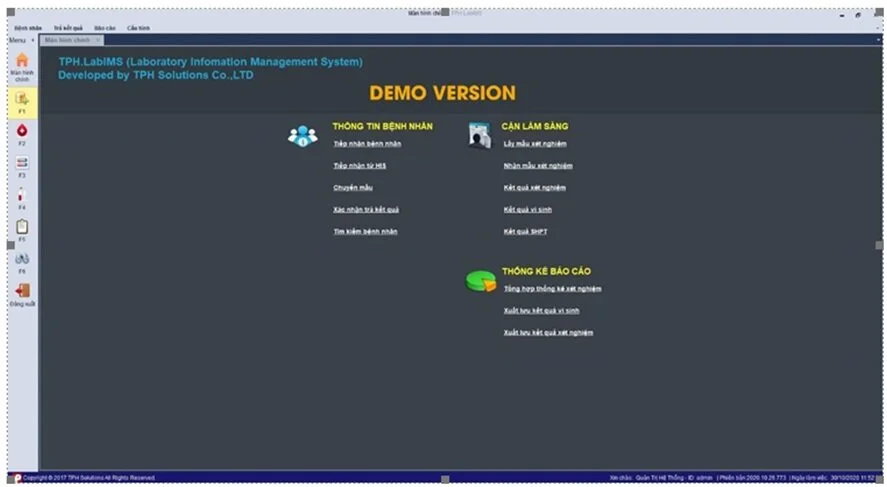
Task: Click the TPH logo icon in status bar
Action: point(18,478)
